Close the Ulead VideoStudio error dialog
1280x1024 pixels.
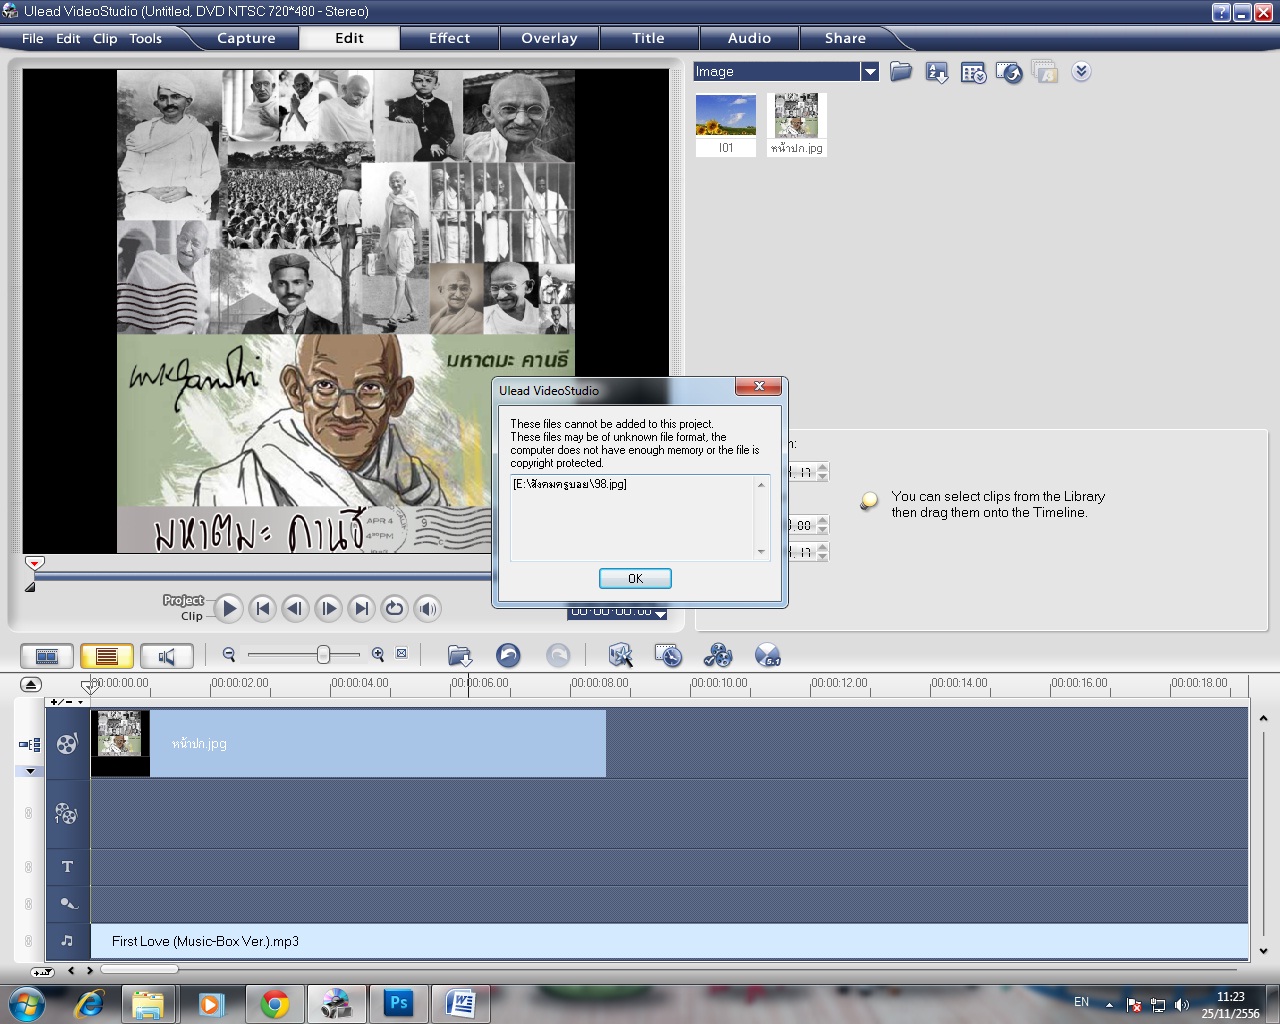(x=759, y=387)
